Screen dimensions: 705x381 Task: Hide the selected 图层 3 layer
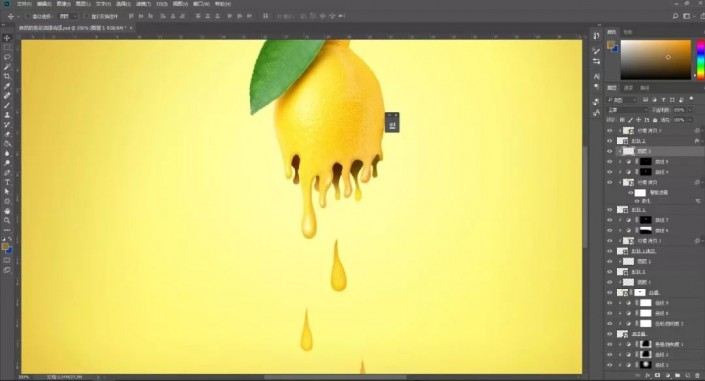[x=610, y=151]
